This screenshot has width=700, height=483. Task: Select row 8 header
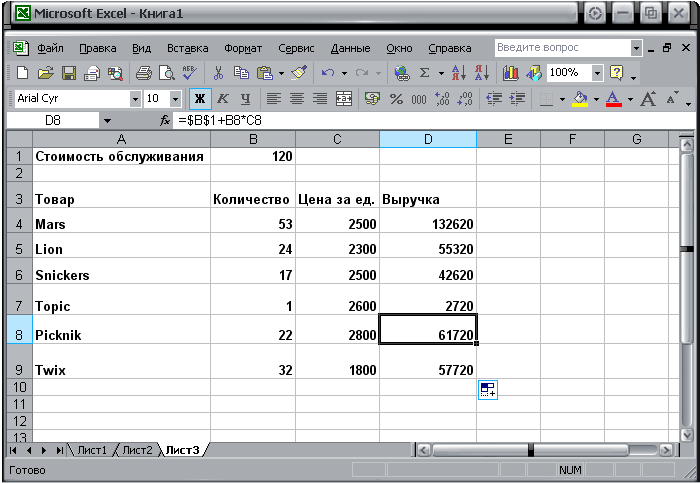tap(19, 329)
